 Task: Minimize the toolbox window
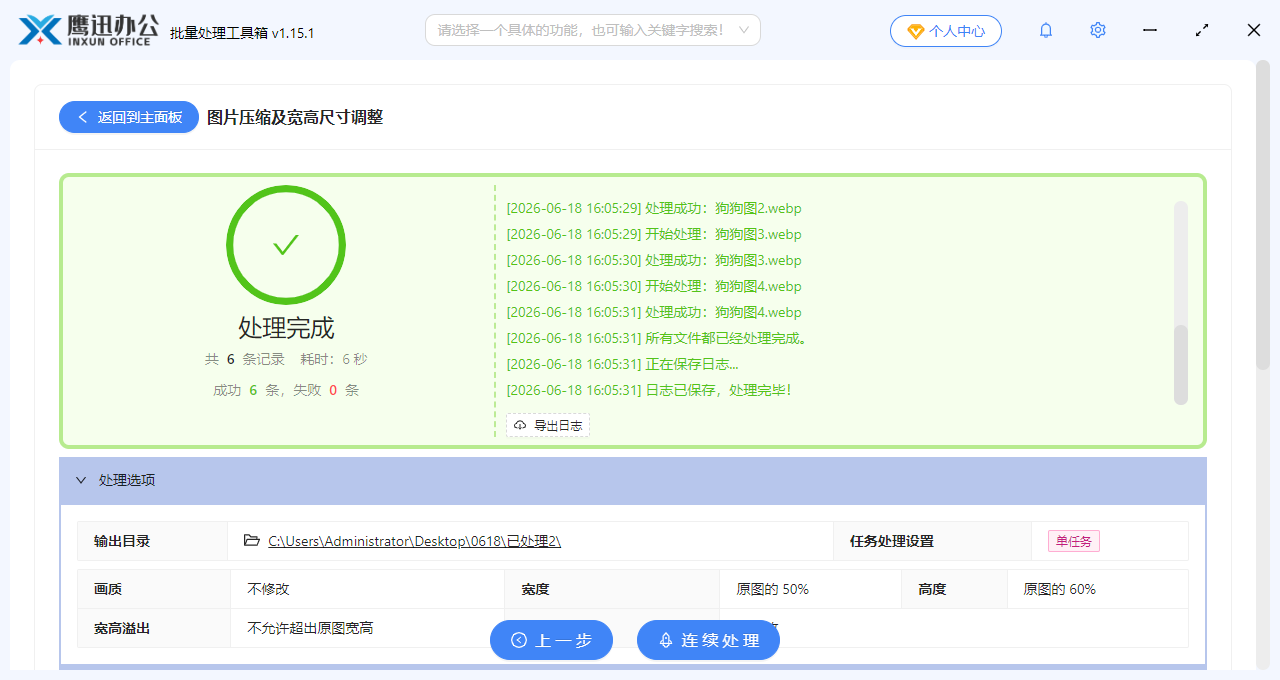1150,30
